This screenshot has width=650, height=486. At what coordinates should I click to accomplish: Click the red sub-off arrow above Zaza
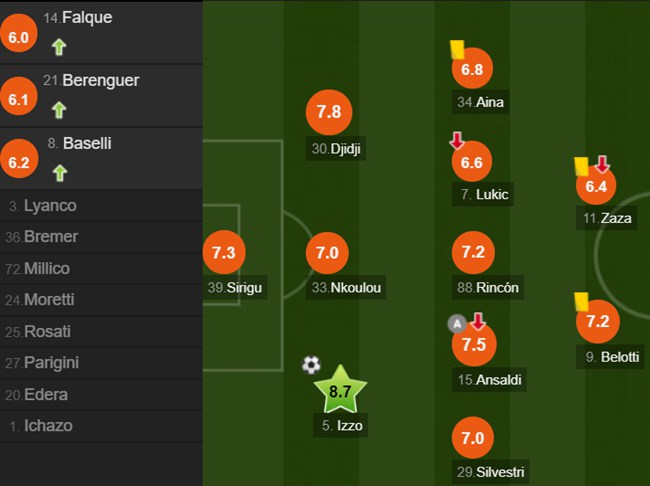(601, 164)
